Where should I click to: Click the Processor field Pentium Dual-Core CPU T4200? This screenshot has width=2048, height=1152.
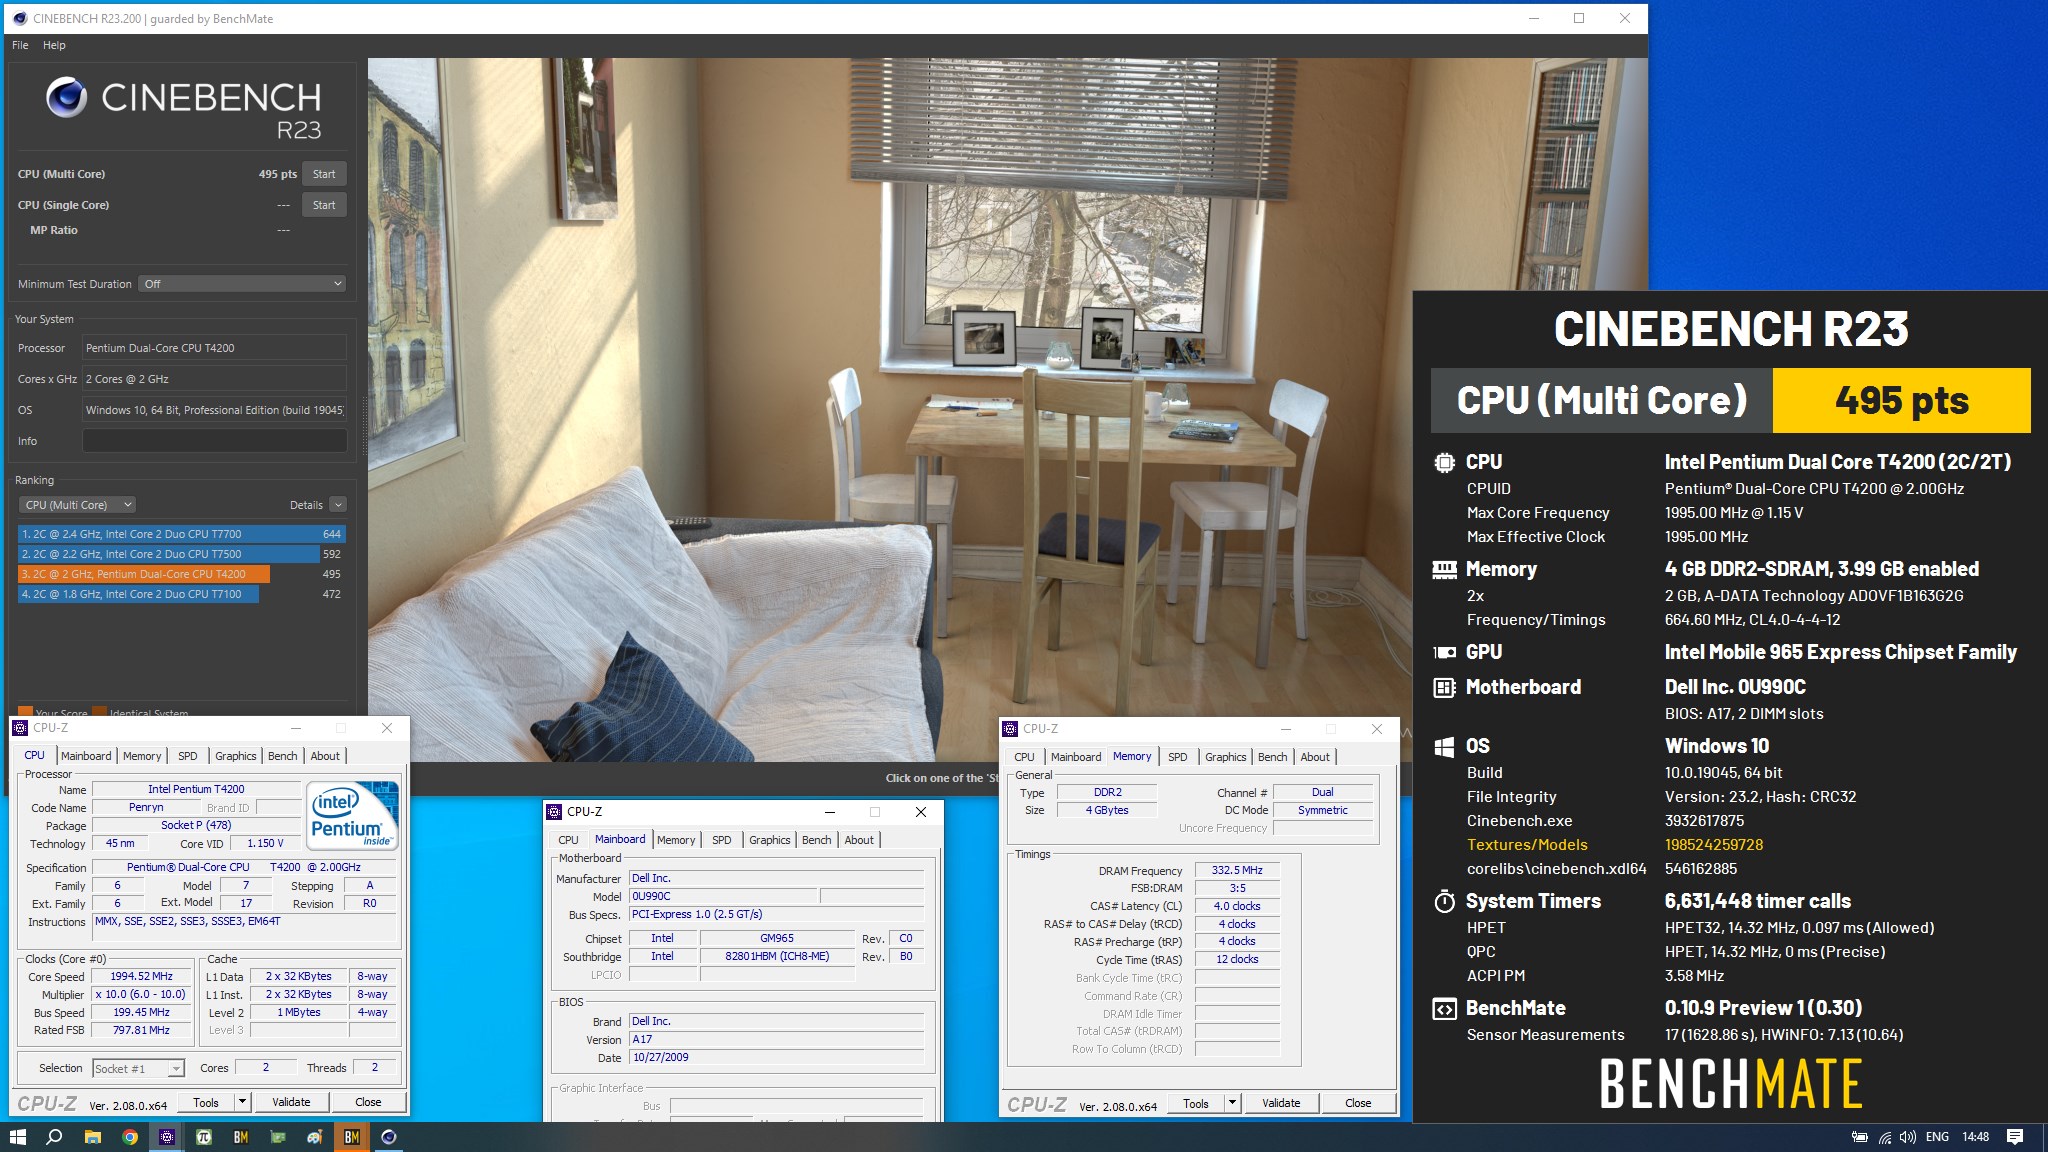214,348
